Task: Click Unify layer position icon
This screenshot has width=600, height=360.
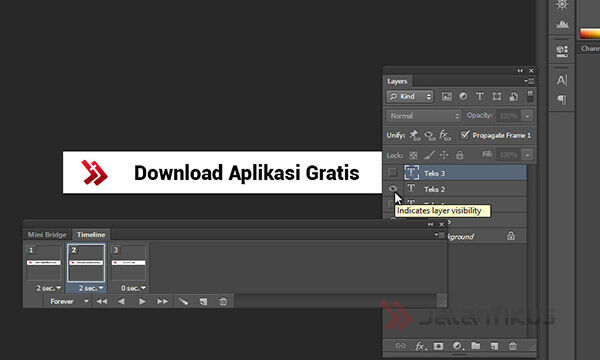Action: (414, 135)
